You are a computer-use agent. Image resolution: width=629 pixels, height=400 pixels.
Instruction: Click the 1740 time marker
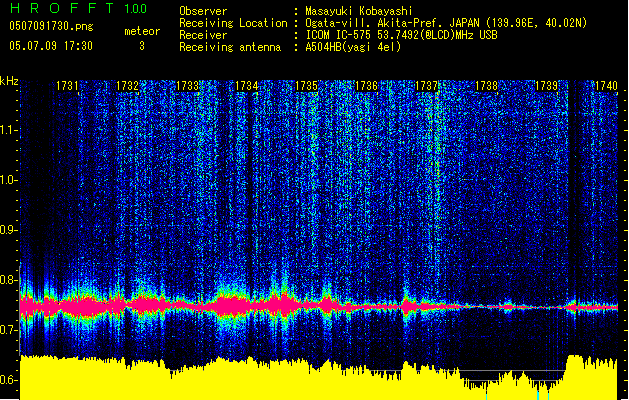coord(606,86)
